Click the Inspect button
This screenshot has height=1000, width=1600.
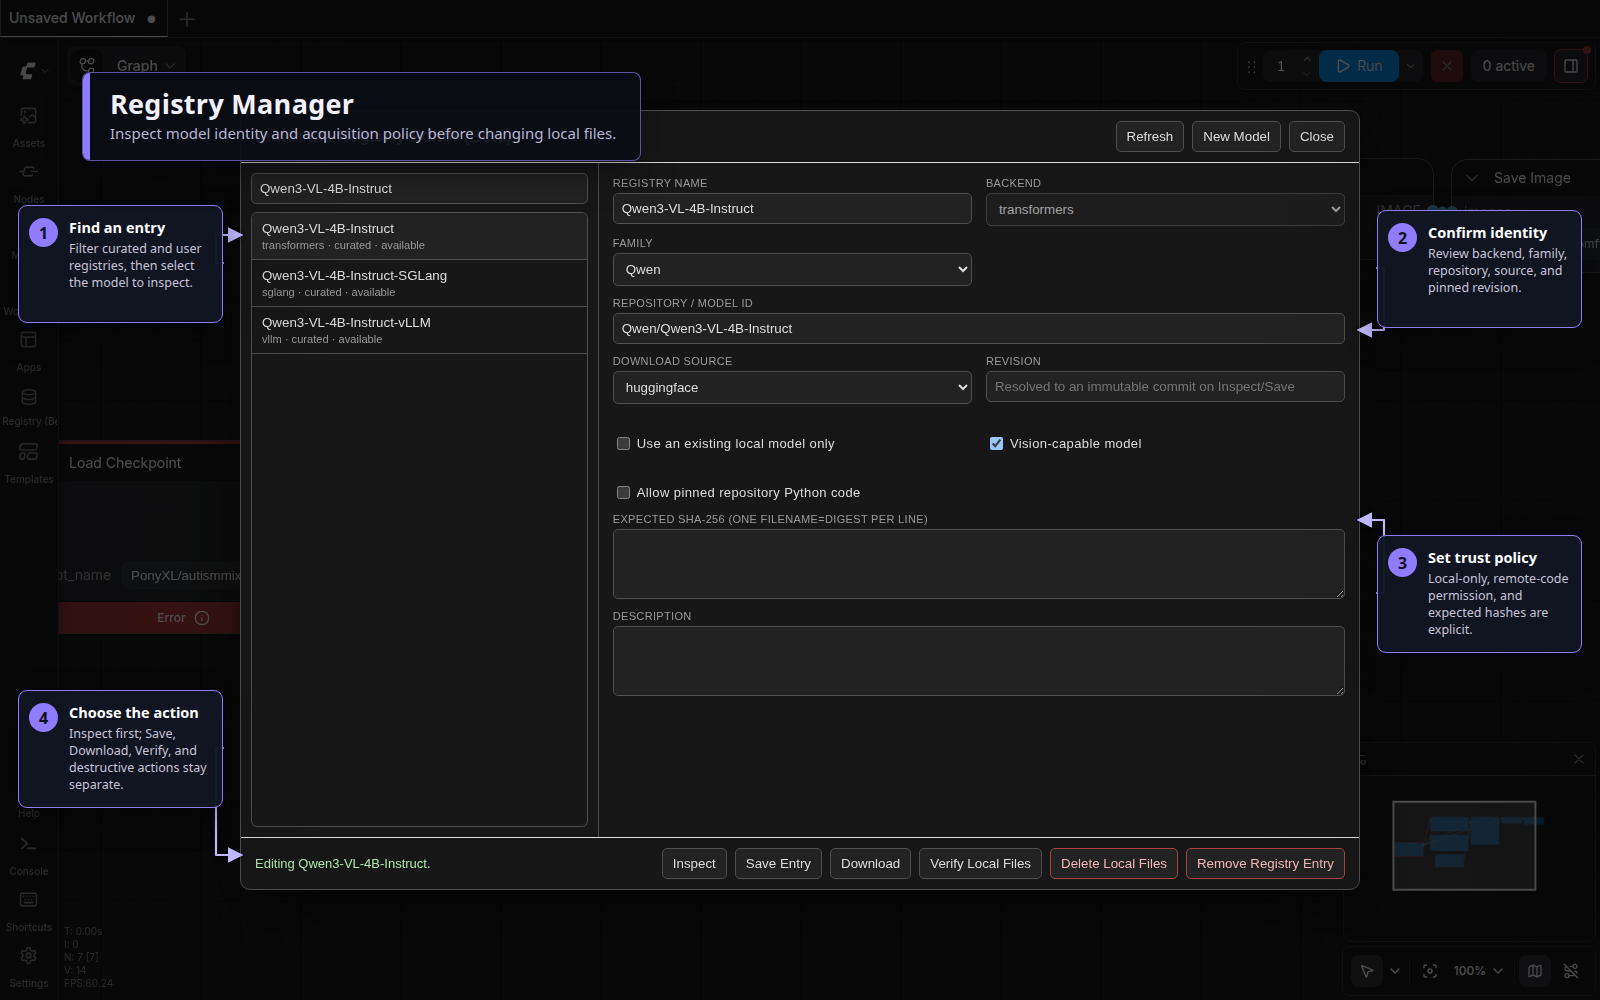694,864
